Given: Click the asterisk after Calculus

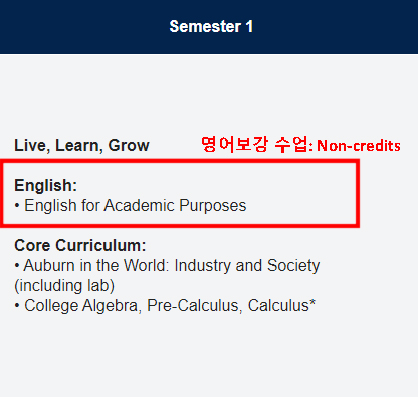Looking at the screenshot, I should pos(312,303).
